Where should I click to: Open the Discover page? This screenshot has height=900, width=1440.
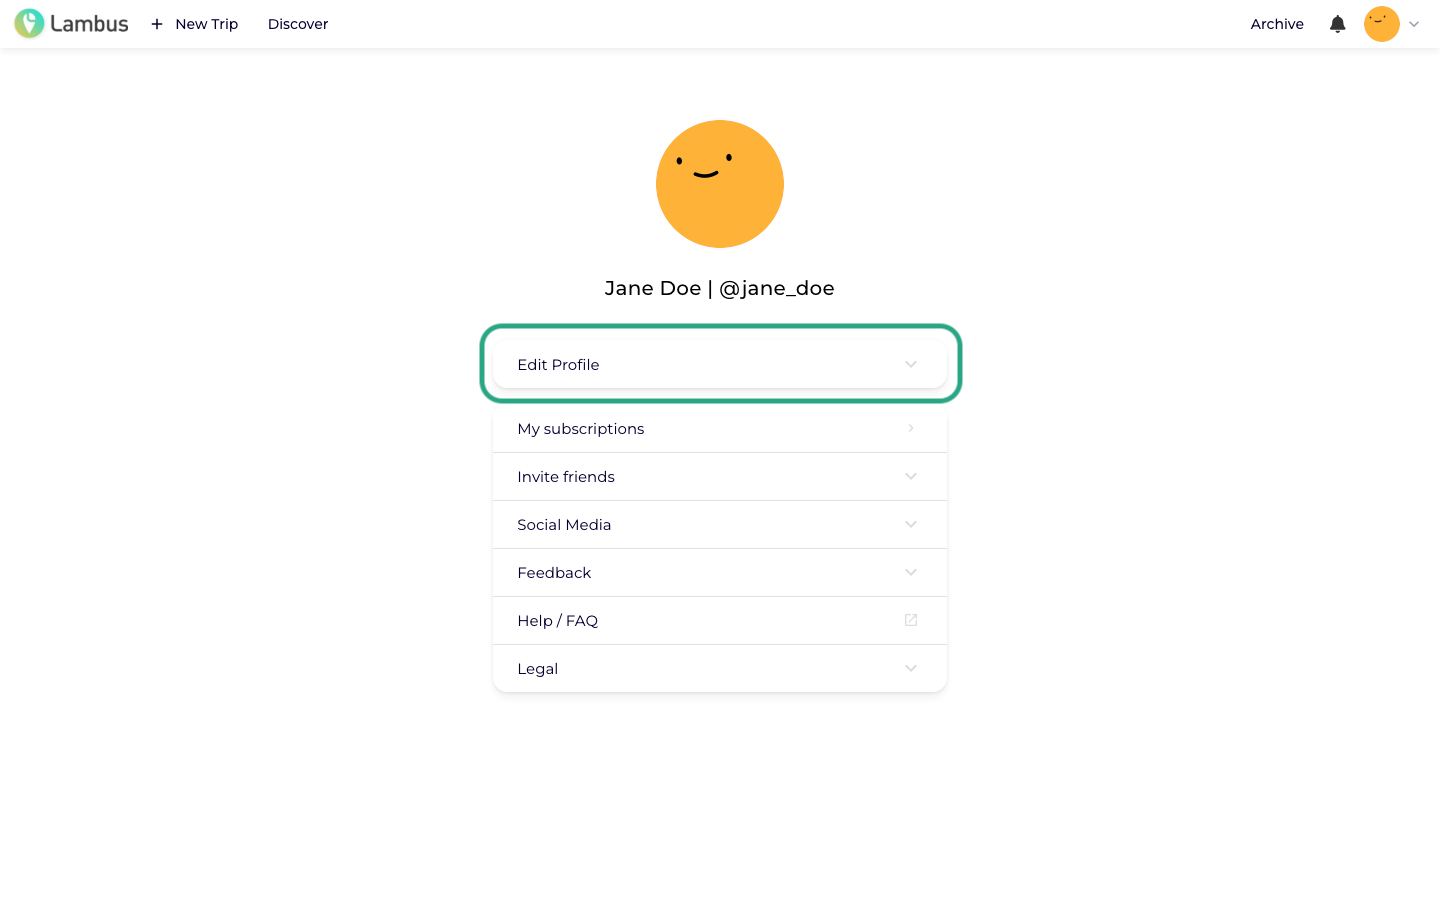(298, 24)
